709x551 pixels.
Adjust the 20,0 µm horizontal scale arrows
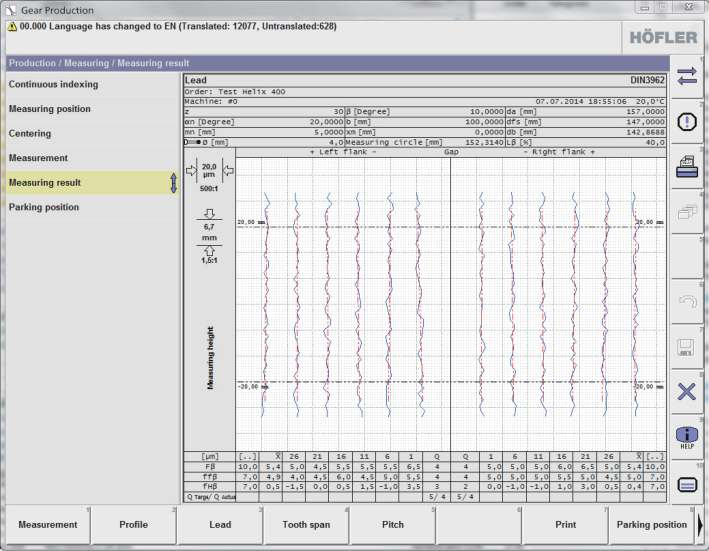click(x=209, y=170)
